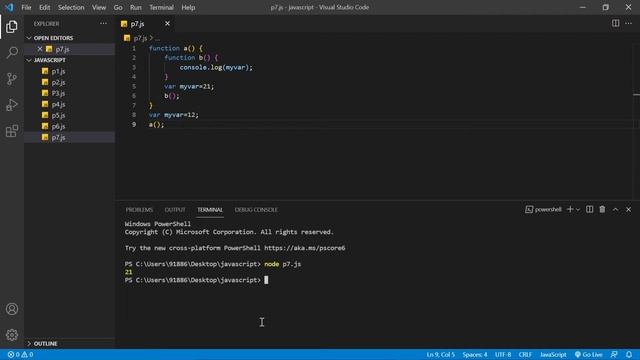Place cursor on line 8 var myvar=12
This screenshot has width=640, height=360.
point(174,115)
